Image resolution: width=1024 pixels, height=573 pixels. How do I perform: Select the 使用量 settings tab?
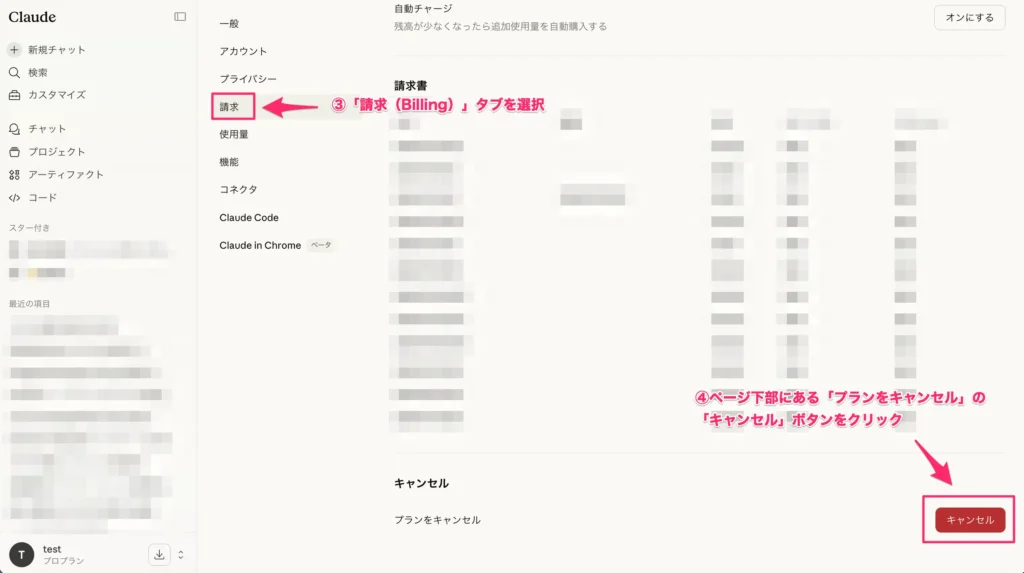click(234, 134)
